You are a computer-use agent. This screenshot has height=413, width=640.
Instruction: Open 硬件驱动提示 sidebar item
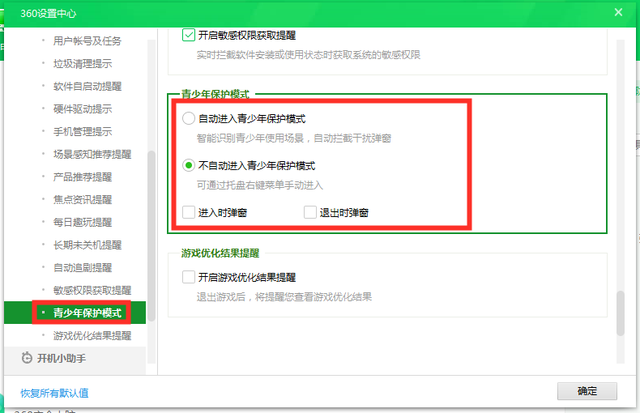pos(82,109)
